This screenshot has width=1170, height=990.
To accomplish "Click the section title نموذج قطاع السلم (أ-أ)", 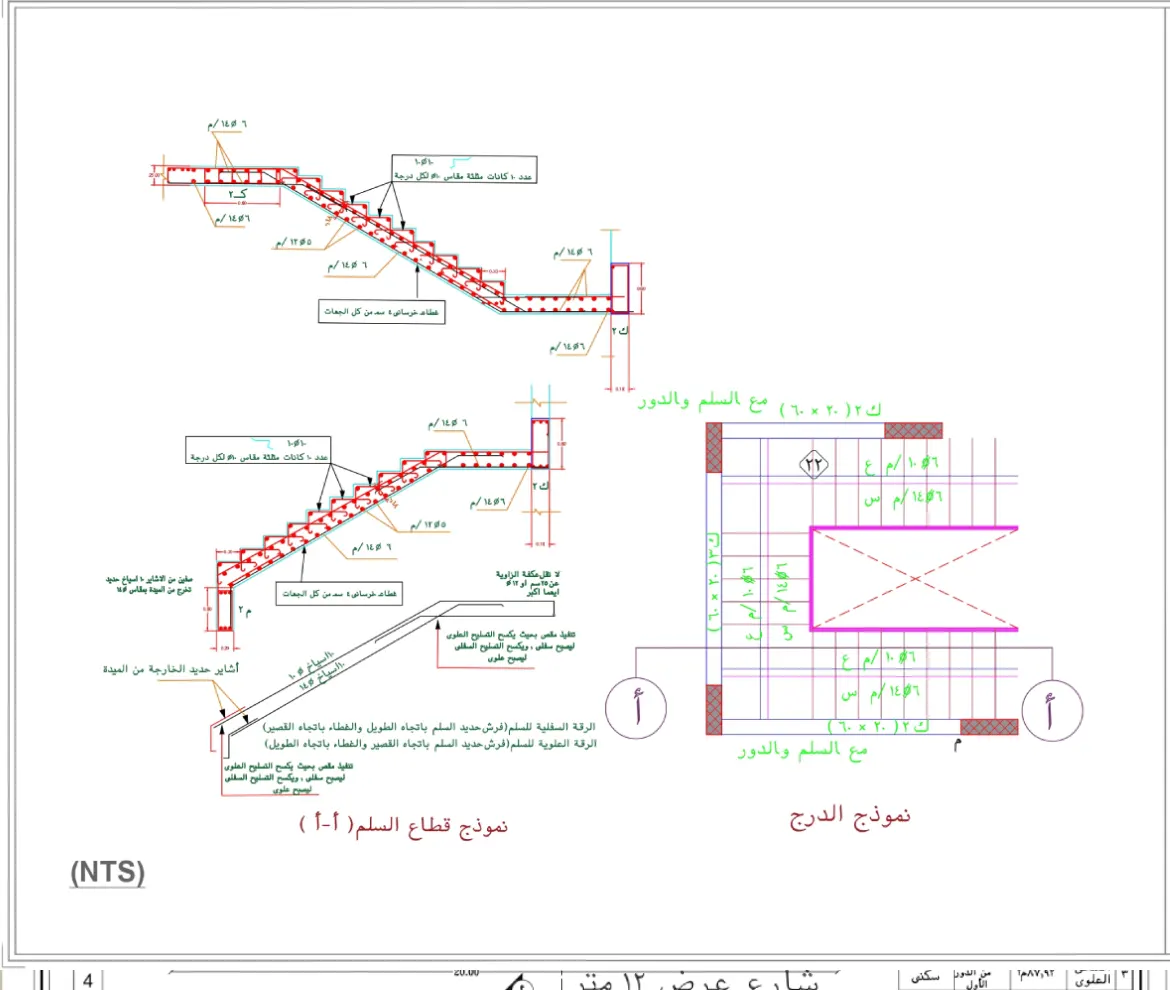I will (x=404, y=825).
